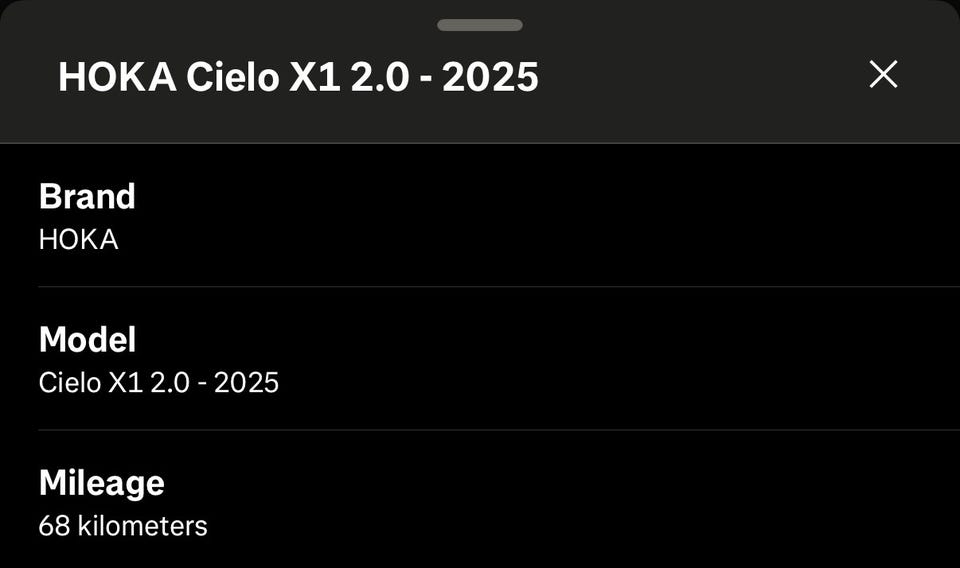Click the number "68" in the Mileage row
The height and width of the screenshot is (568, 960).
click(x=53, y=526)
